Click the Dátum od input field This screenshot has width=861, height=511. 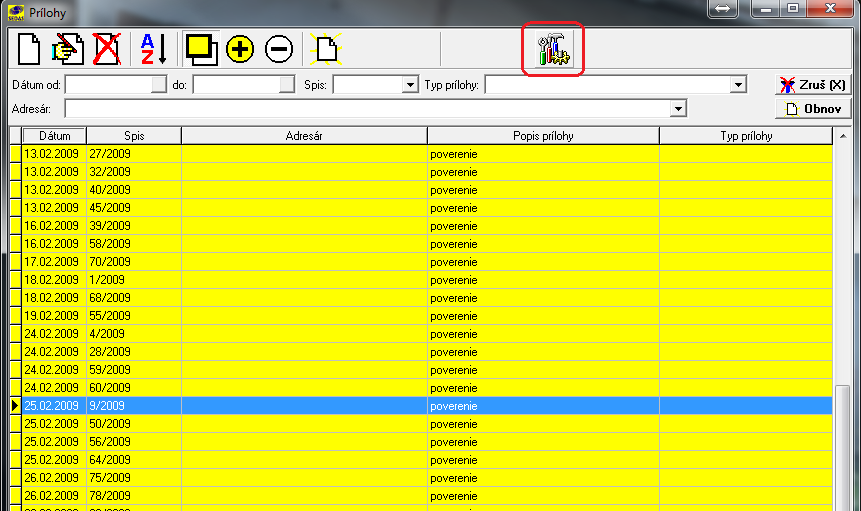tap(108, 85)
